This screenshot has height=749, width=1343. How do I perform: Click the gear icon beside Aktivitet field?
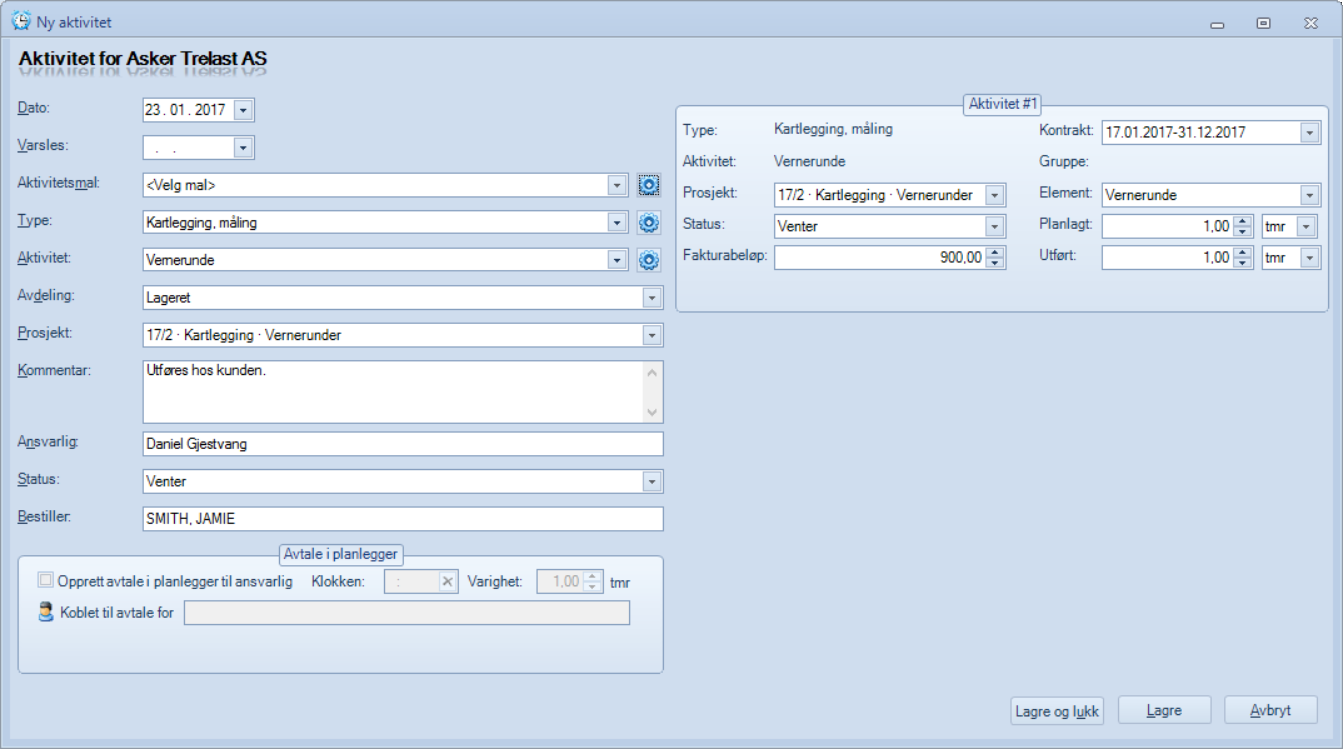point(649,260)
